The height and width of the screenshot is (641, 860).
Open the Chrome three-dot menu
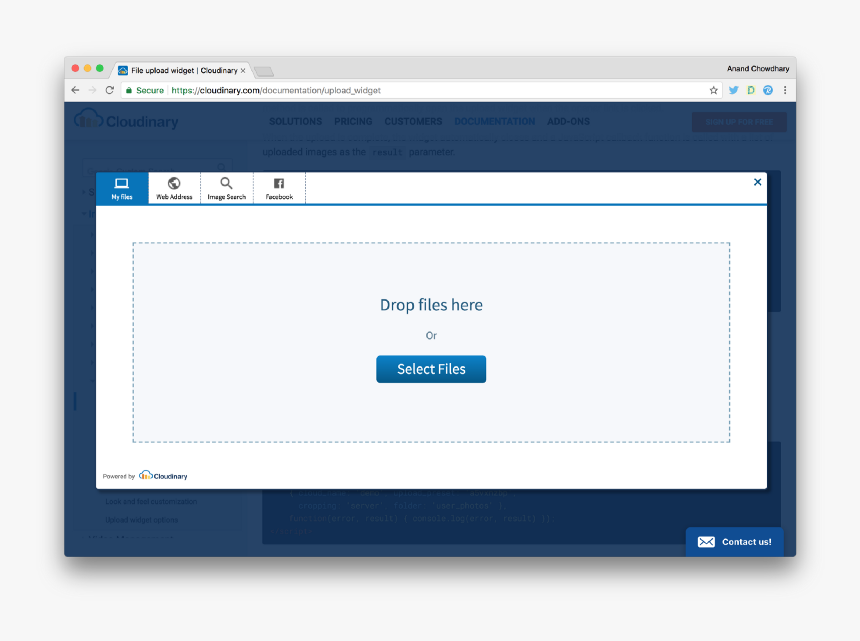[785, 90]
